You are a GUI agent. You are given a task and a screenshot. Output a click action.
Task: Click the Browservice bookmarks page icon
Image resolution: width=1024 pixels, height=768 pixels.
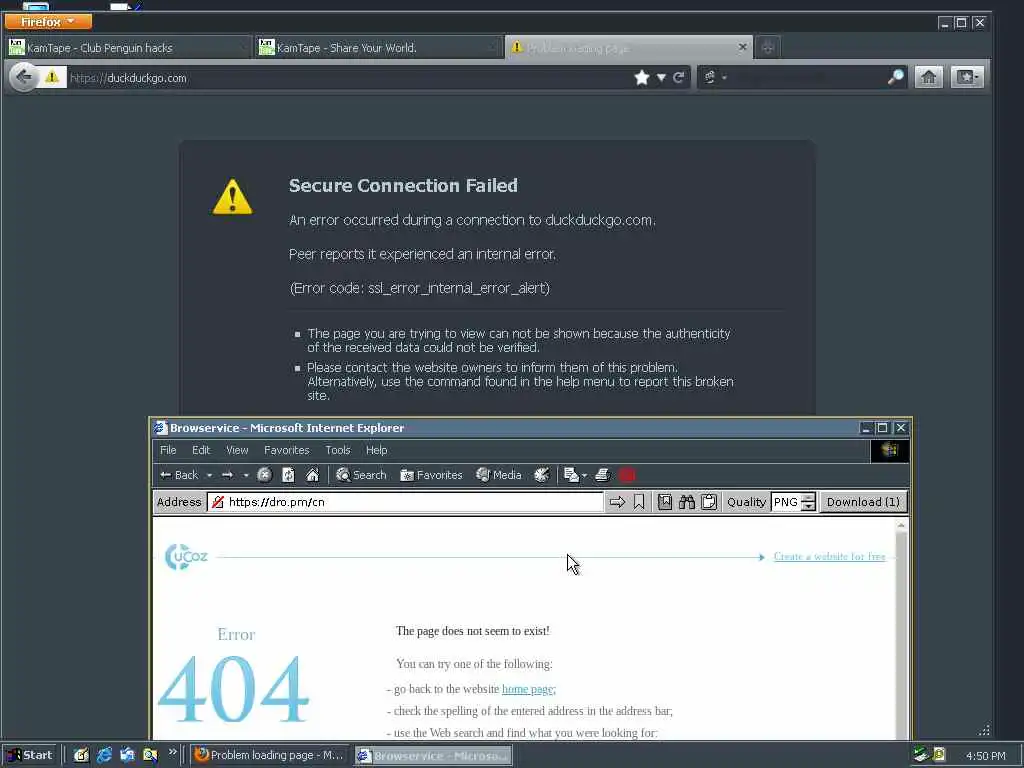tap(665, 502)
